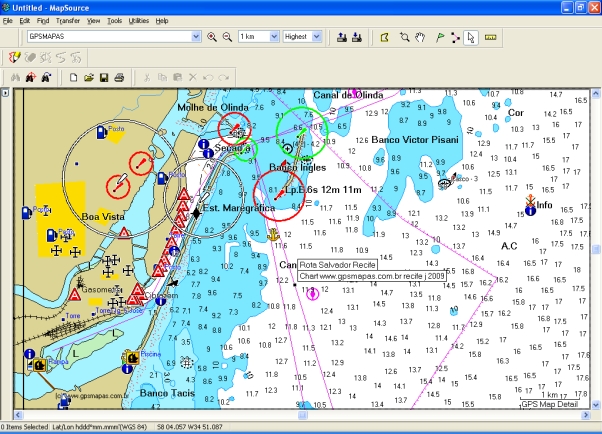Open the Transfer menu
This screenshot has width=602, height=434.
pos(68,20)
